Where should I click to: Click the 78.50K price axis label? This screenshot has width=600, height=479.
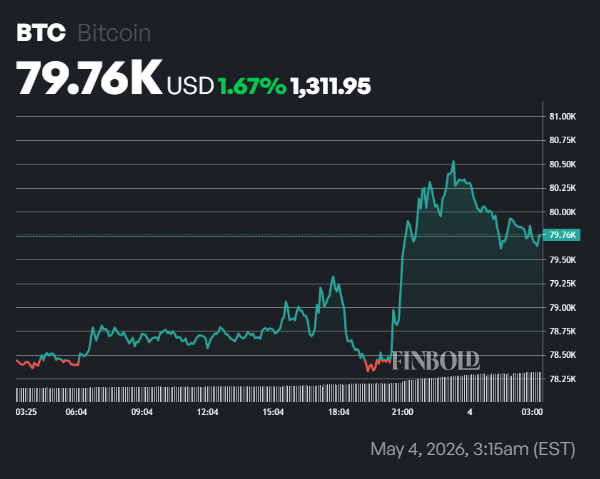click(x=562, y=355)
